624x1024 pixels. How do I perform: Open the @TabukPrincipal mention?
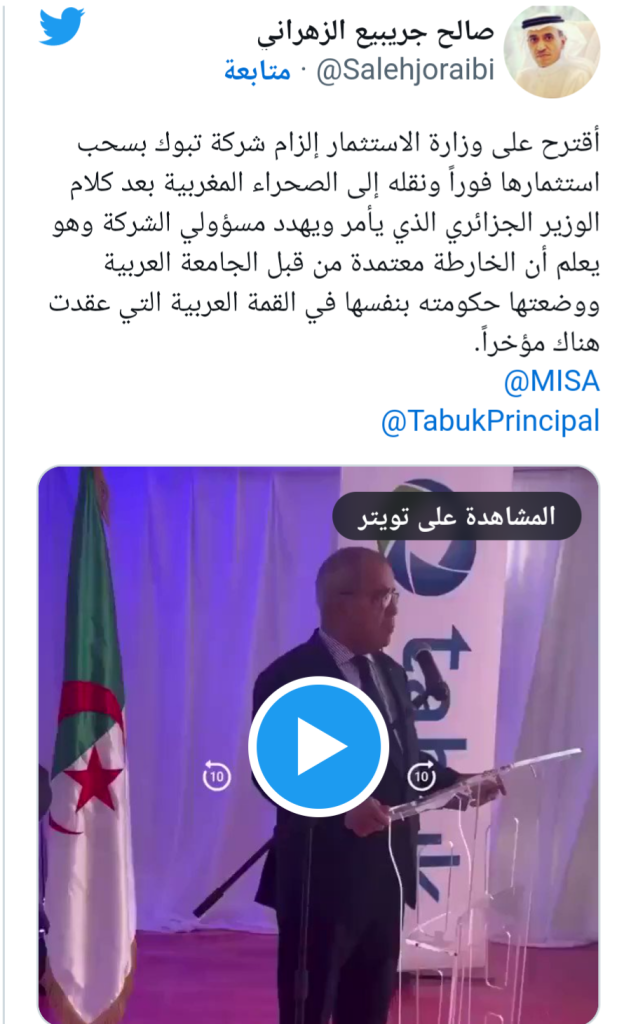click(x=490, y=421)
